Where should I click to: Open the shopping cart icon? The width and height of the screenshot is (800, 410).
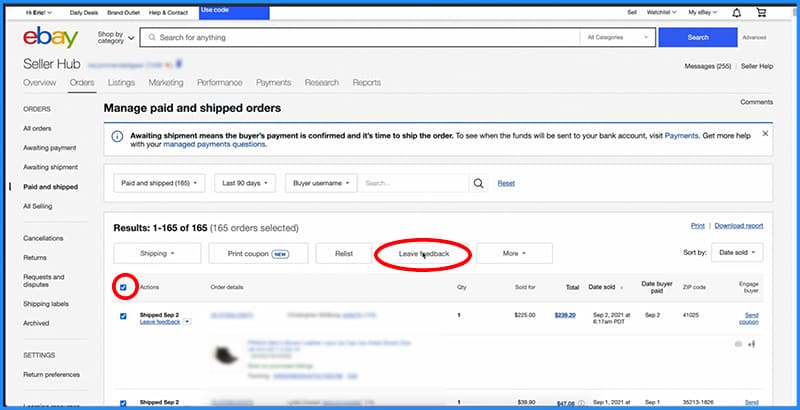pos(761,13)
